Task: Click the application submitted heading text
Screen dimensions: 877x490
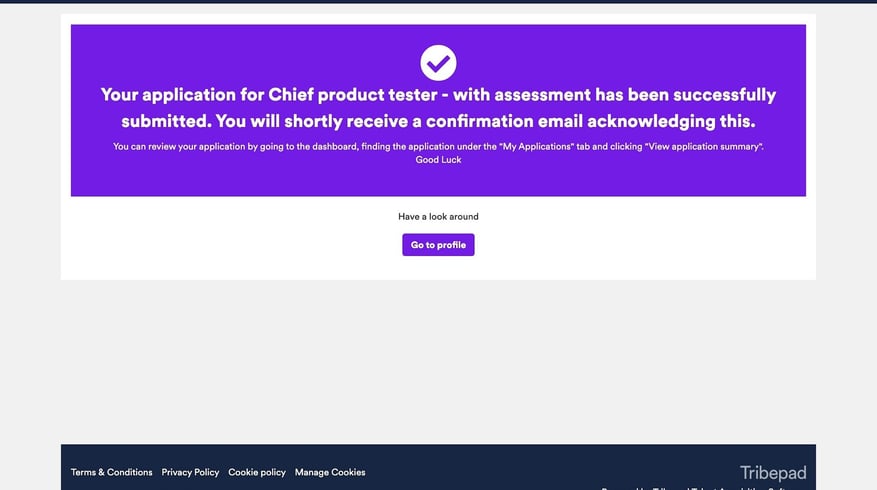Action: tap(438, 107)
